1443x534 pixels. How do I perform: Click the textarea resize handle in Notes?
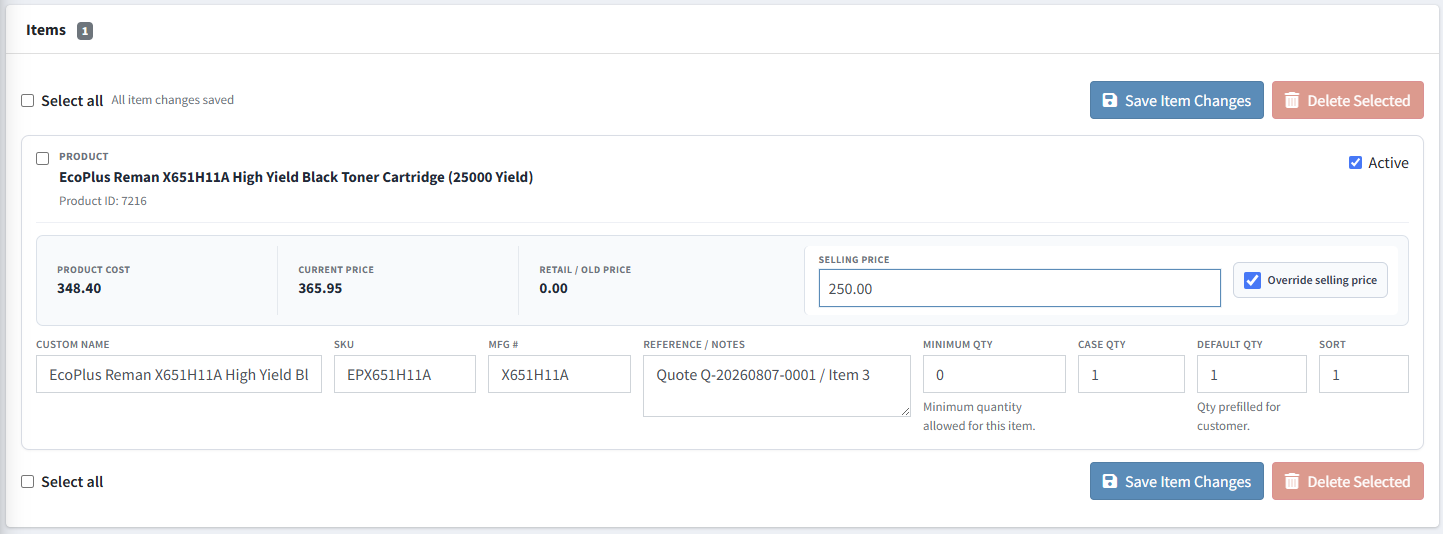tap(904, 410)
